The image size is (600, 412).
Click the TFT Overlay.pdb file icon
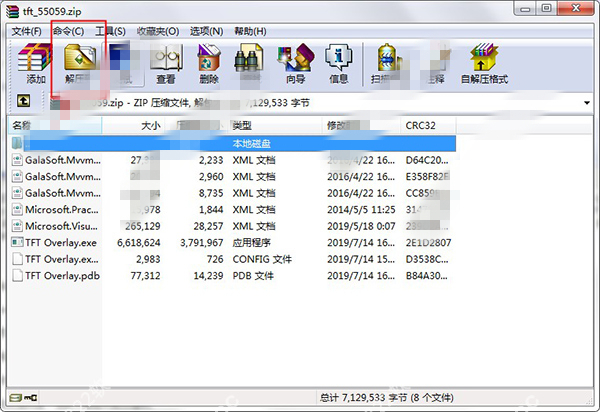(x=17, y=275)
